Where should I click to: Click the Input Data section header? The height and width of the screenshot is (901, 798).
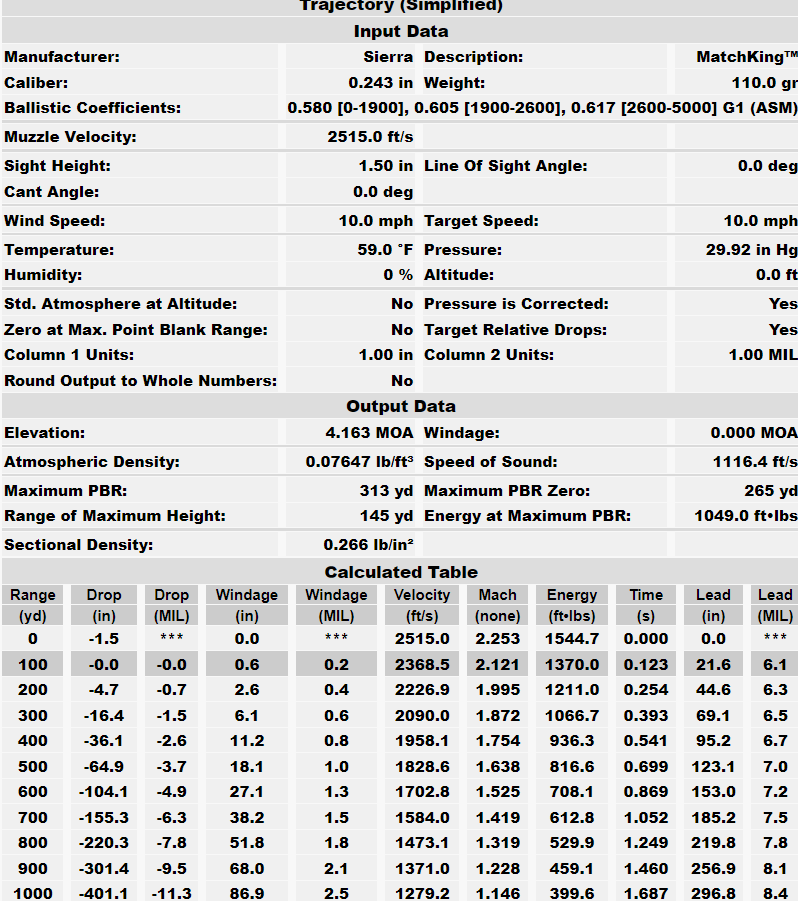pos(401,31)
